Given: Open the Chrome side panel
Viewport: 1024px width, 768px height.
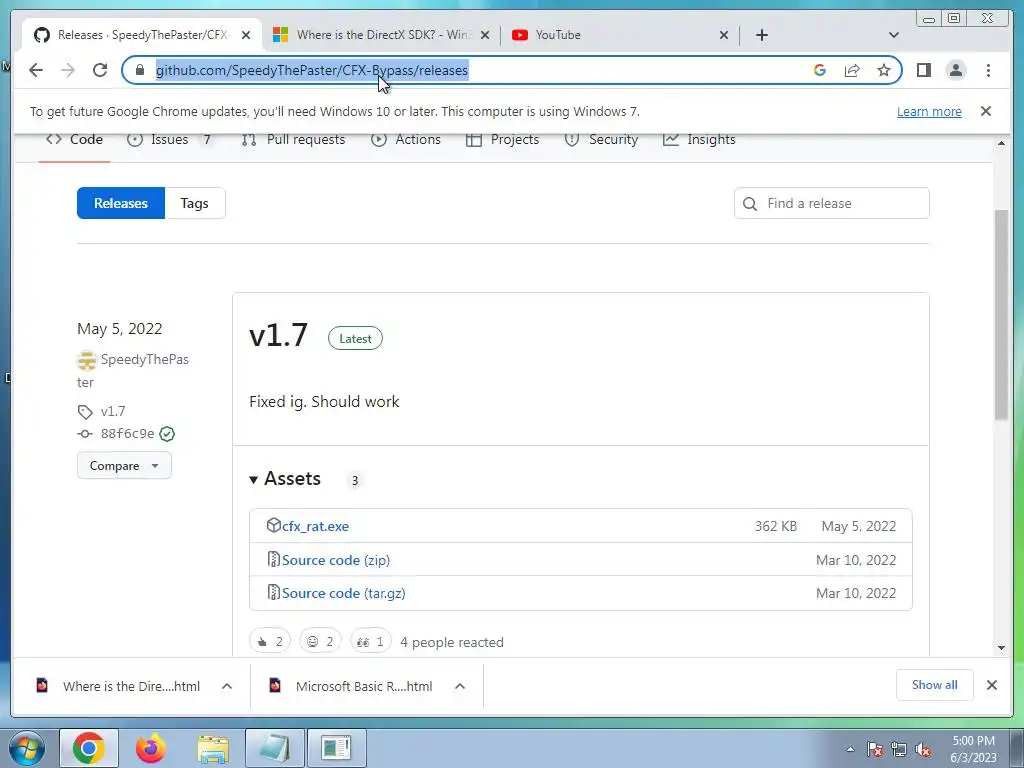Looking at the screenshot, I should coord(923,70).
